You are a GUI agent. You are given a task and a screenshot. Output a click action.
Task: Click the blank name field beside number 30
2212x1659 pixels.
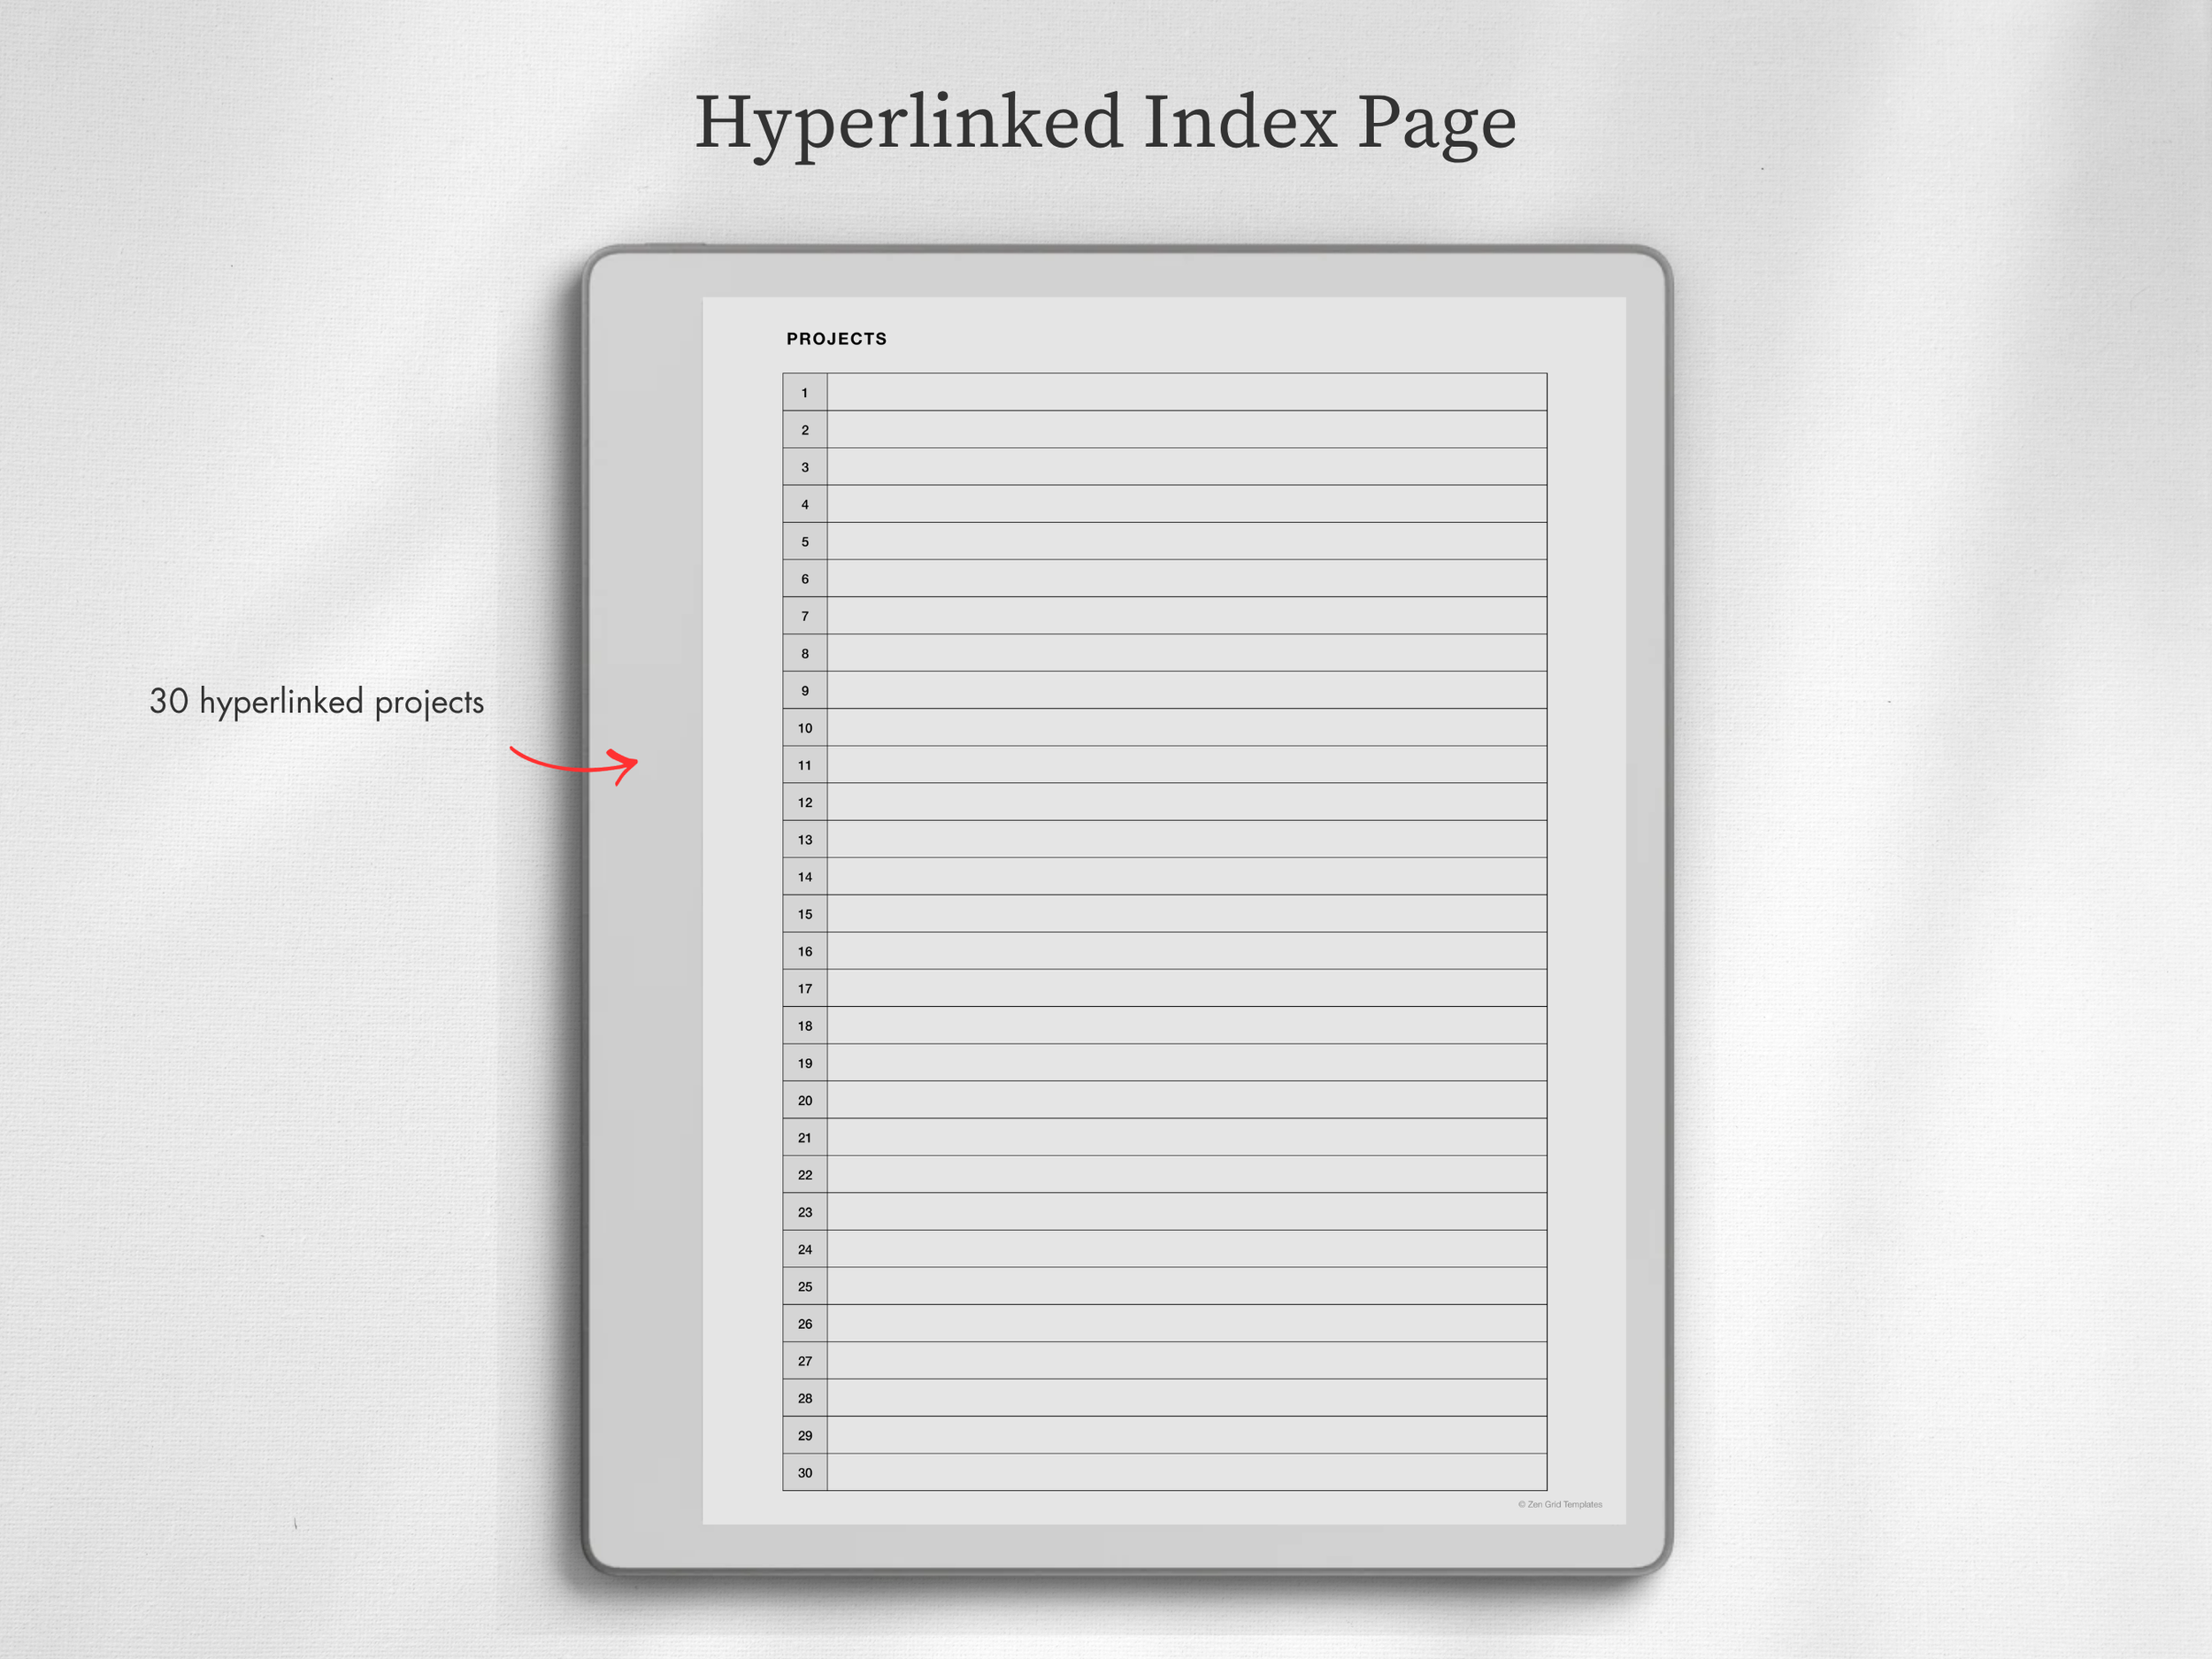1187,1472
